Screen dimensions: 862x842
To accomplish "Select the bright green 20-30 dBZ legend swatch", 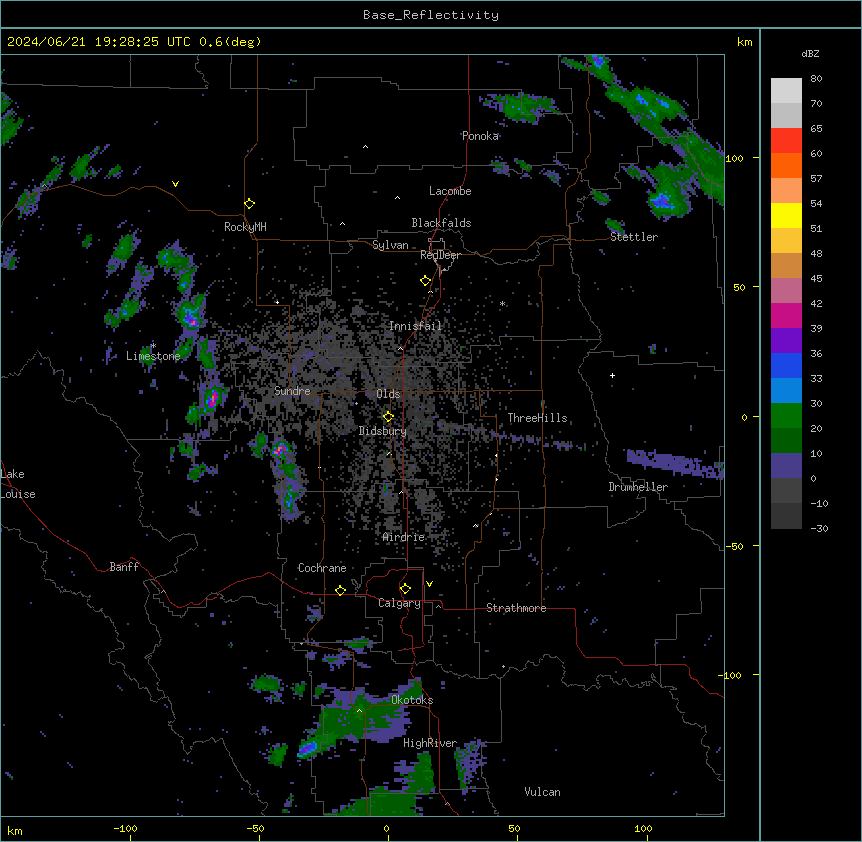I will click(786, 416).
